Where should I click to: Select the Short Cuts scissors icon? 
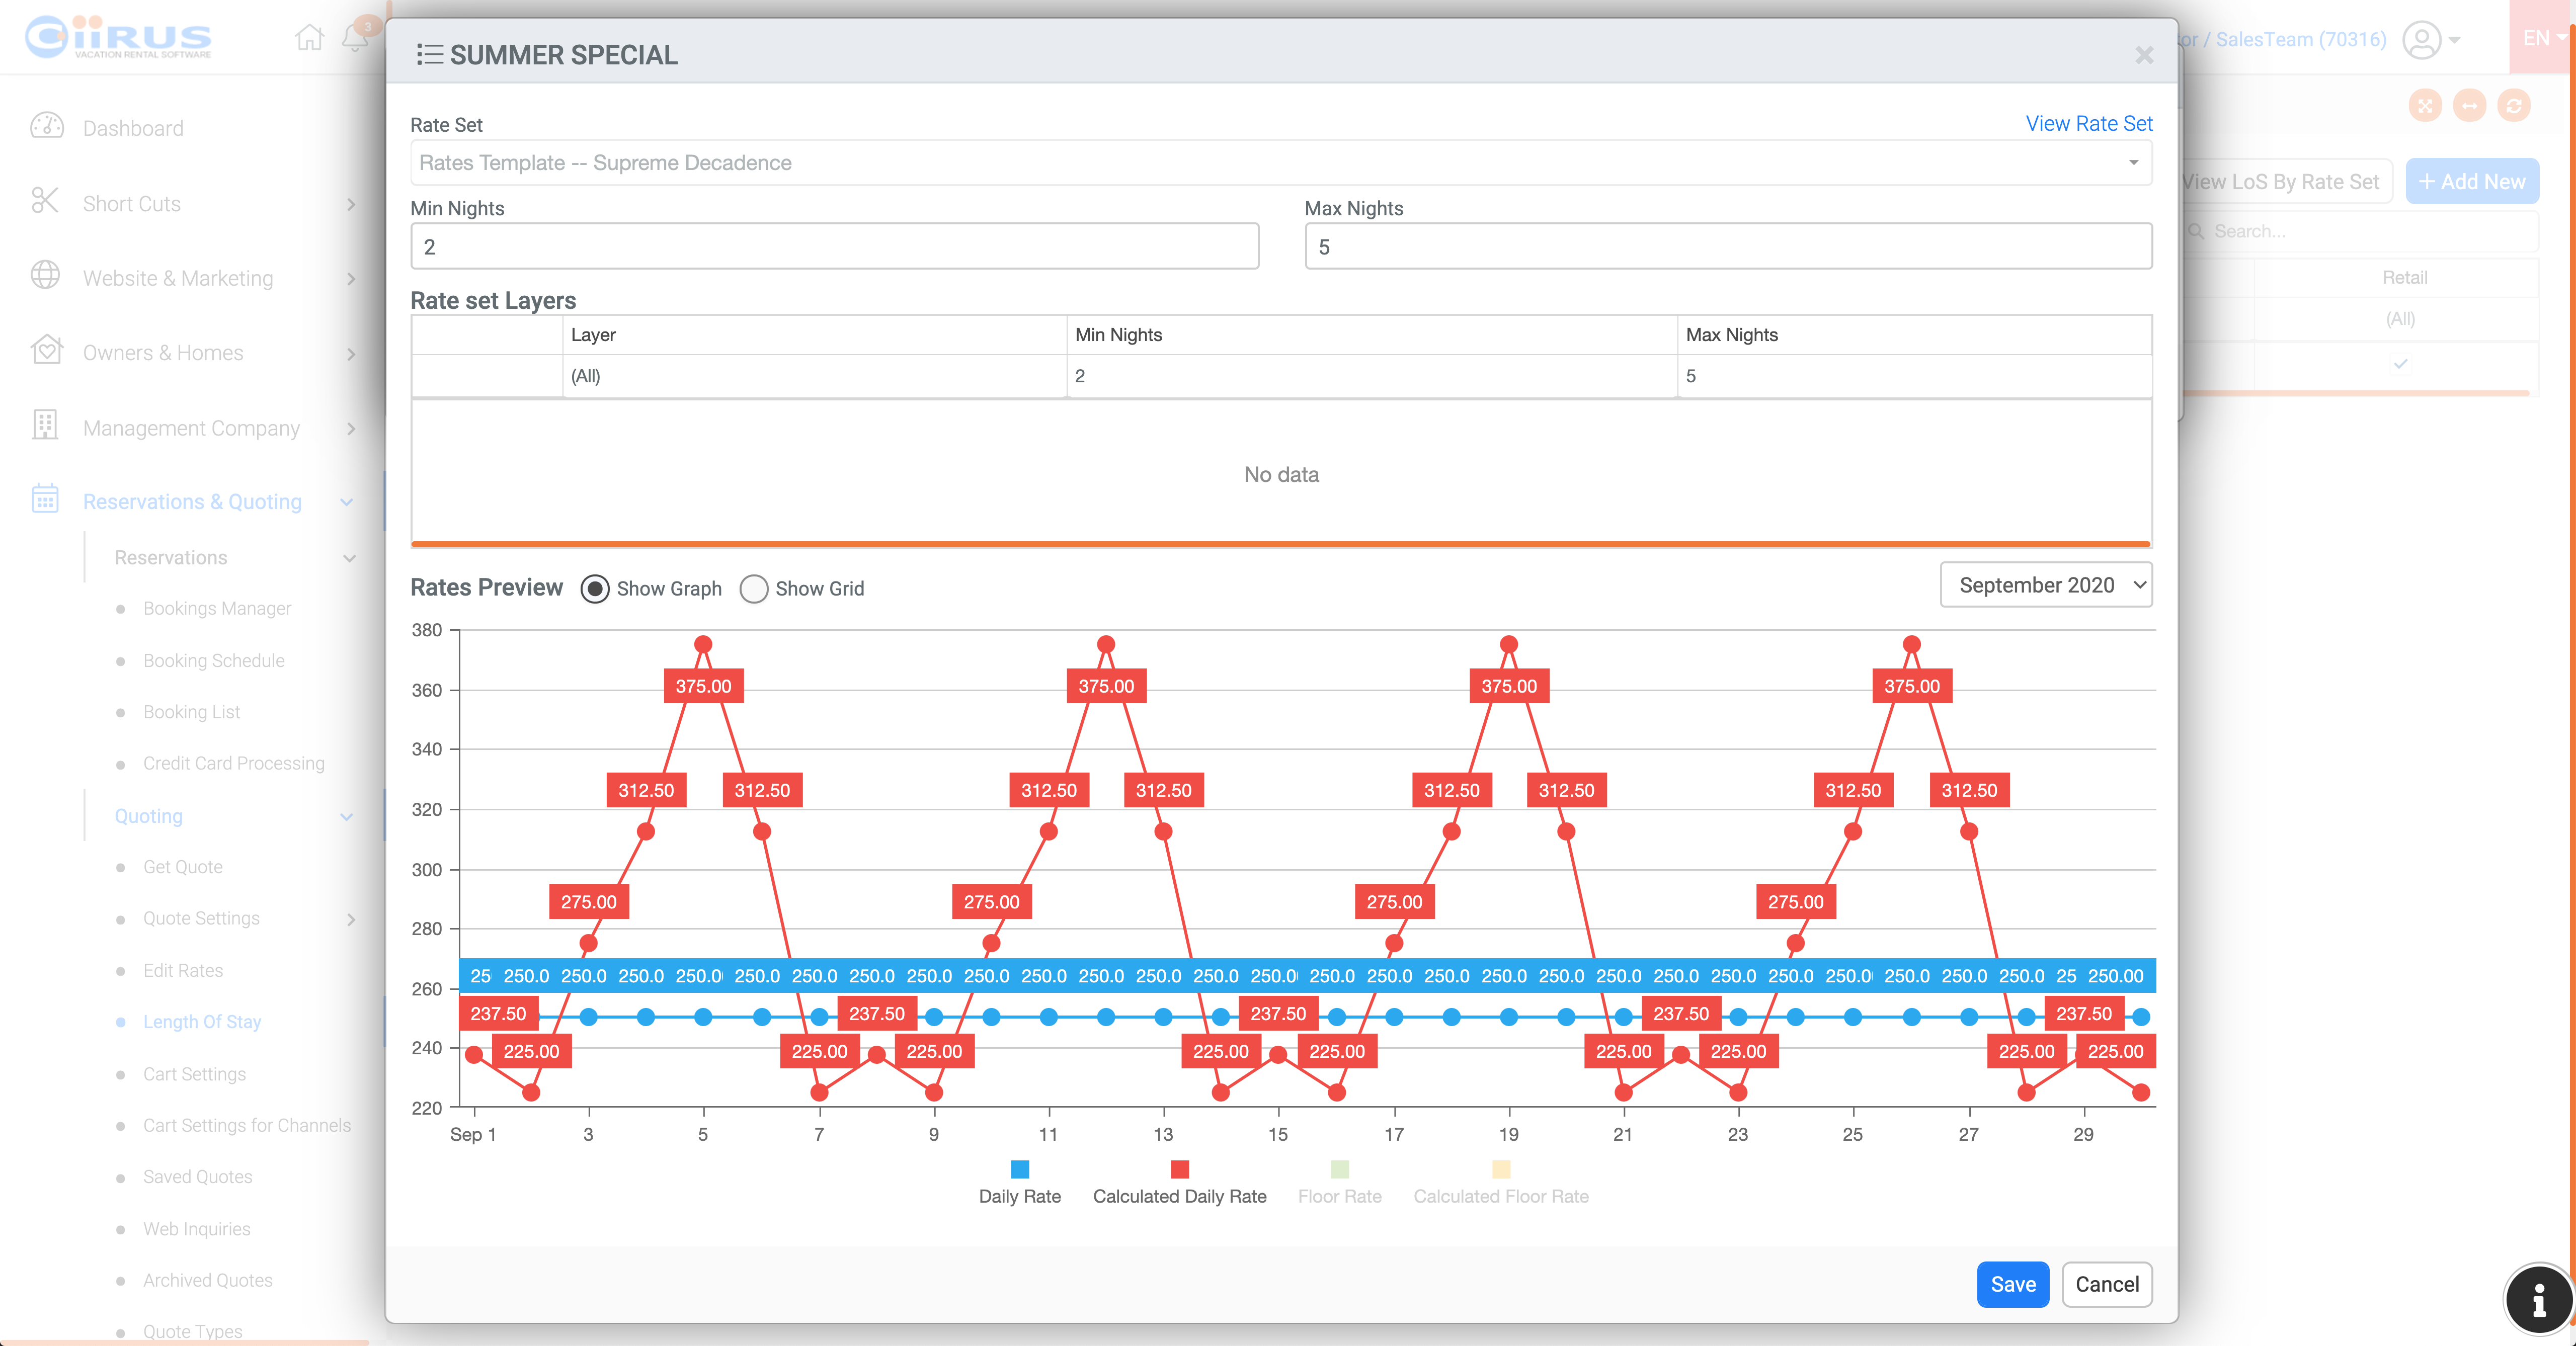tap(46, 201)
